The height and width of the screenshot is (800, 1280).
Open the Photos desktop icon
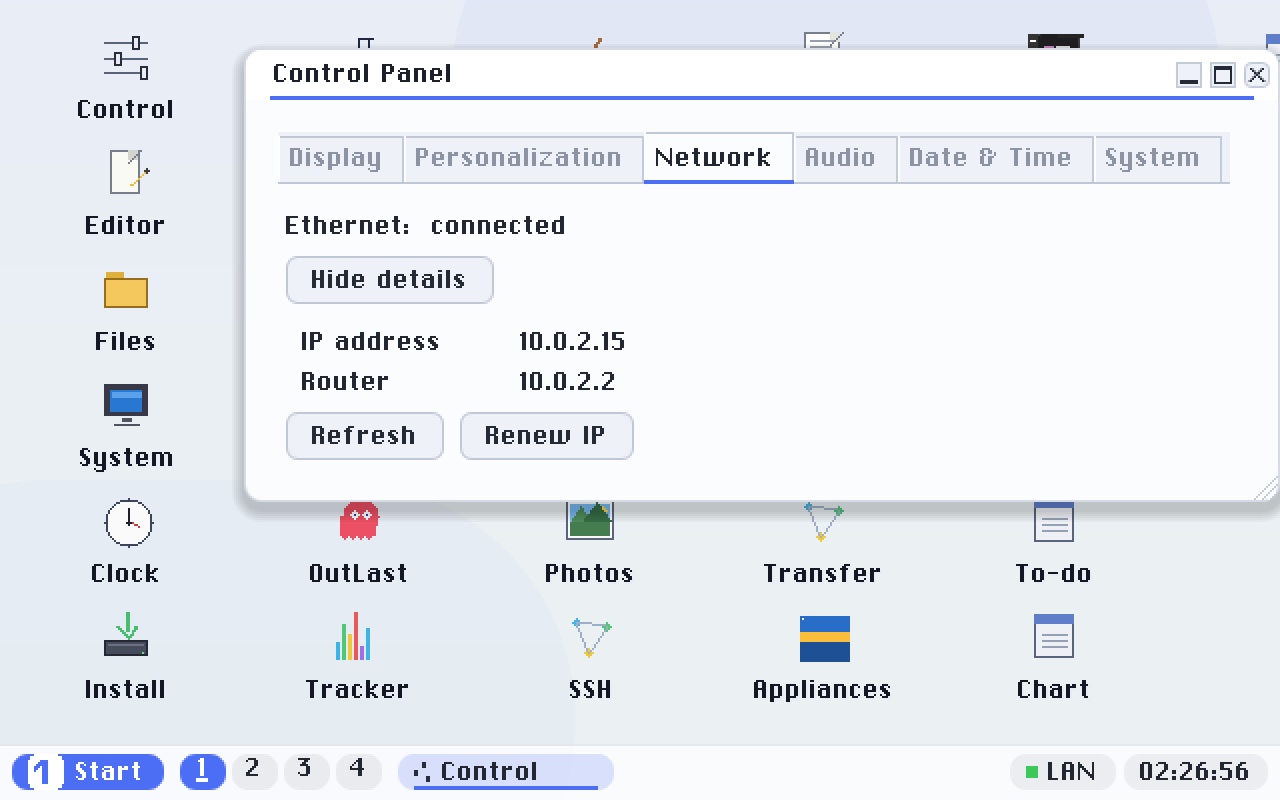589,543
